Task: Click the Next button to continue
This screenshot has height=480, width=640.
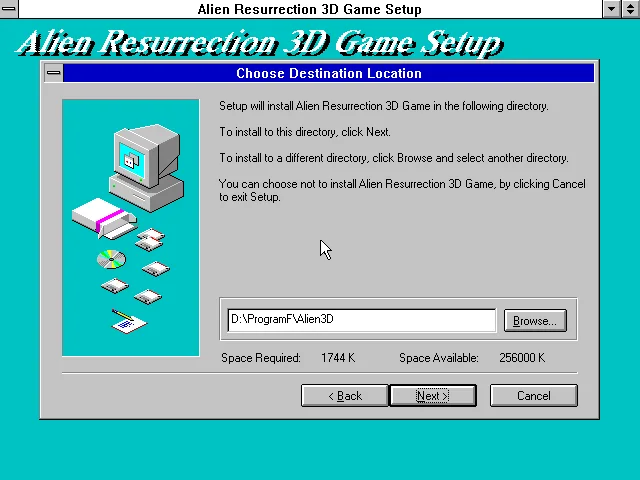Action: 433,396
